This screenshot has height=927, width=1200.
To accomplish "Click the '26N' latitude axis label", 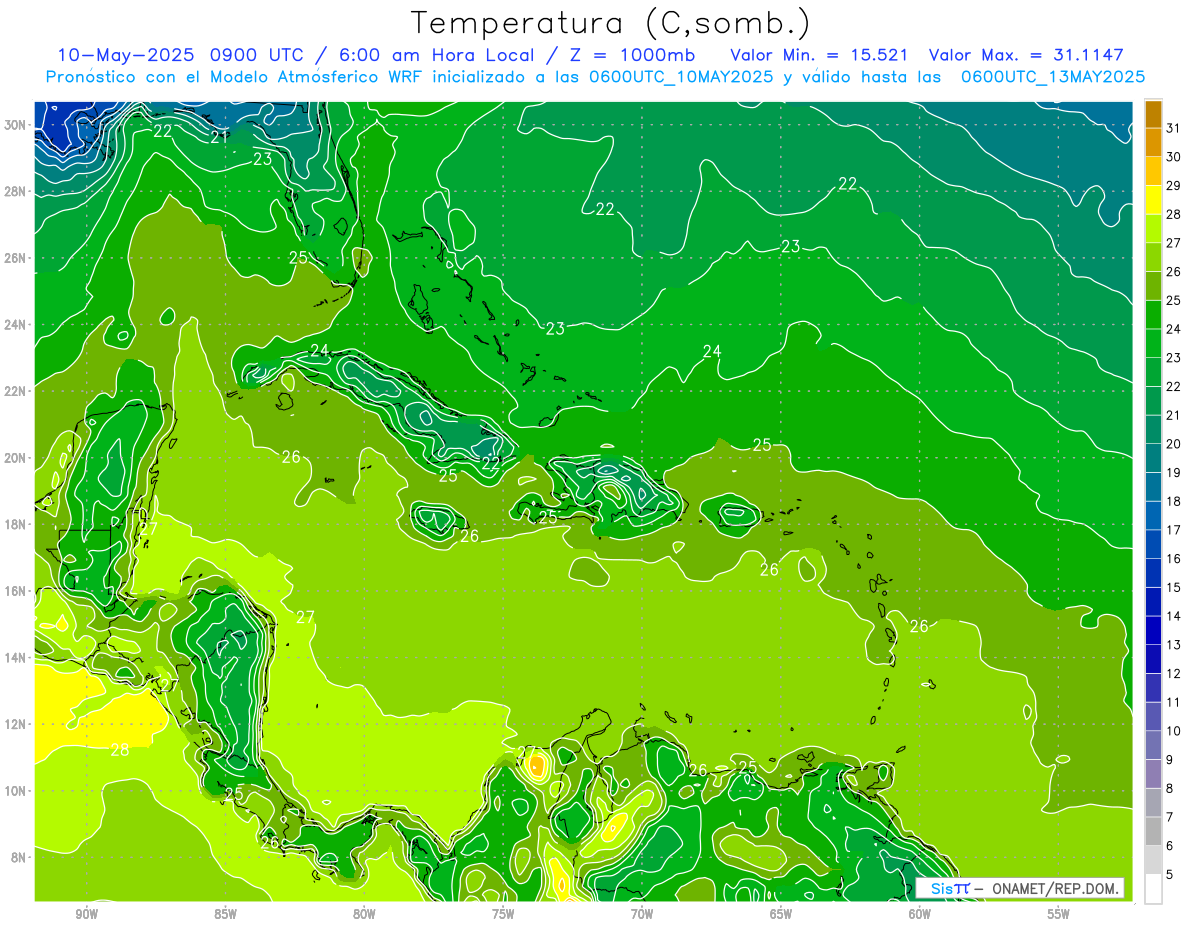I will [15, 258].
